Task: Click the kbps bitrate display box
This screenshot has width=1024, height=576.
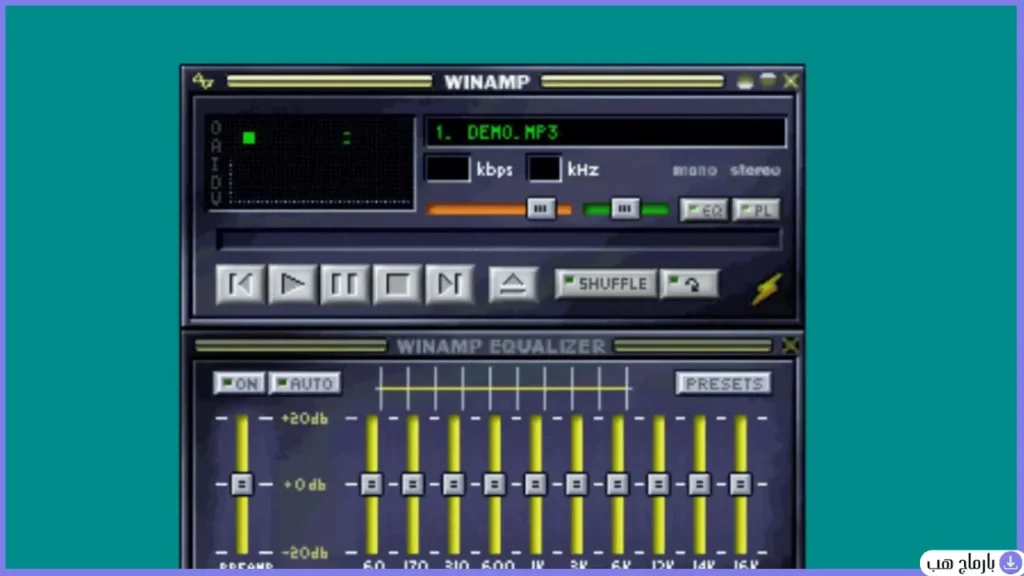Action: [x=447, y=169]
